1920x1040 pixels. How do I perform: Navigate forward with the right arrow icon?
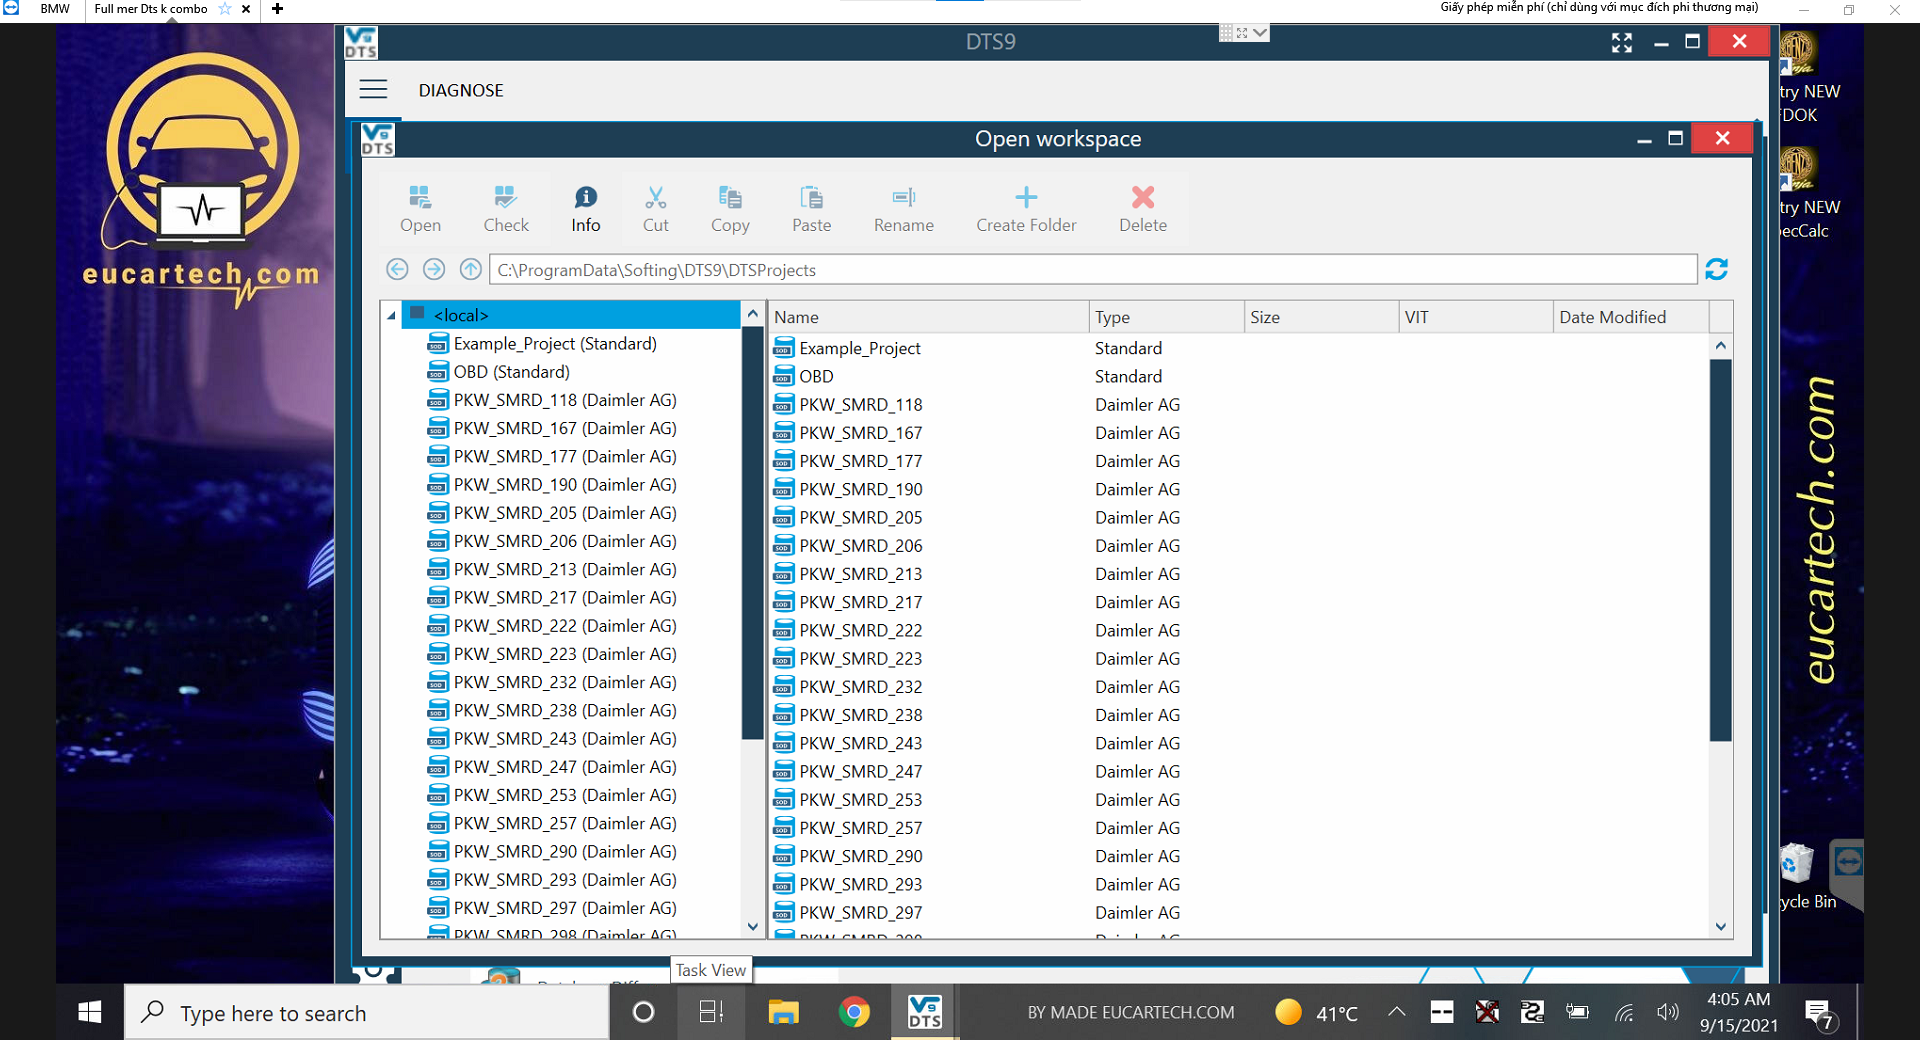point(434,269)
